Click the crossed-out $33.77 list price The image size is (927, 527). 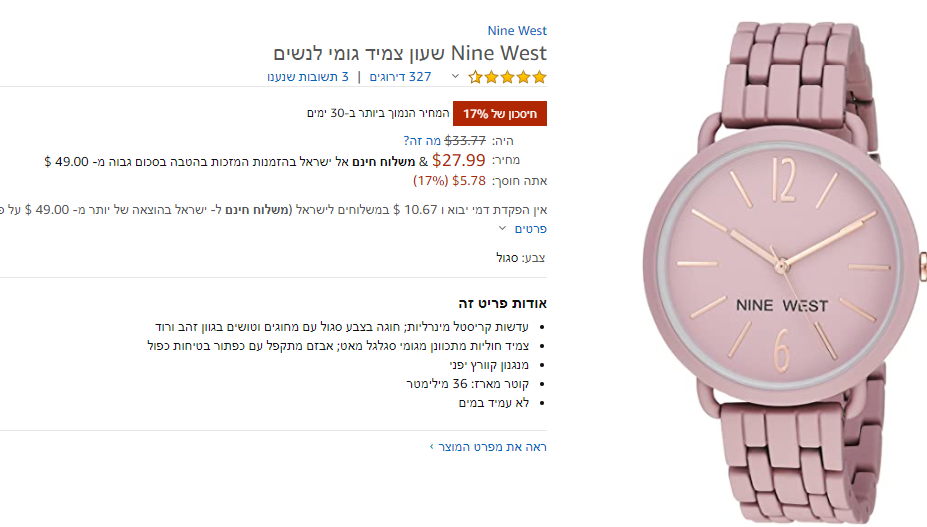[x=465, y=141]
